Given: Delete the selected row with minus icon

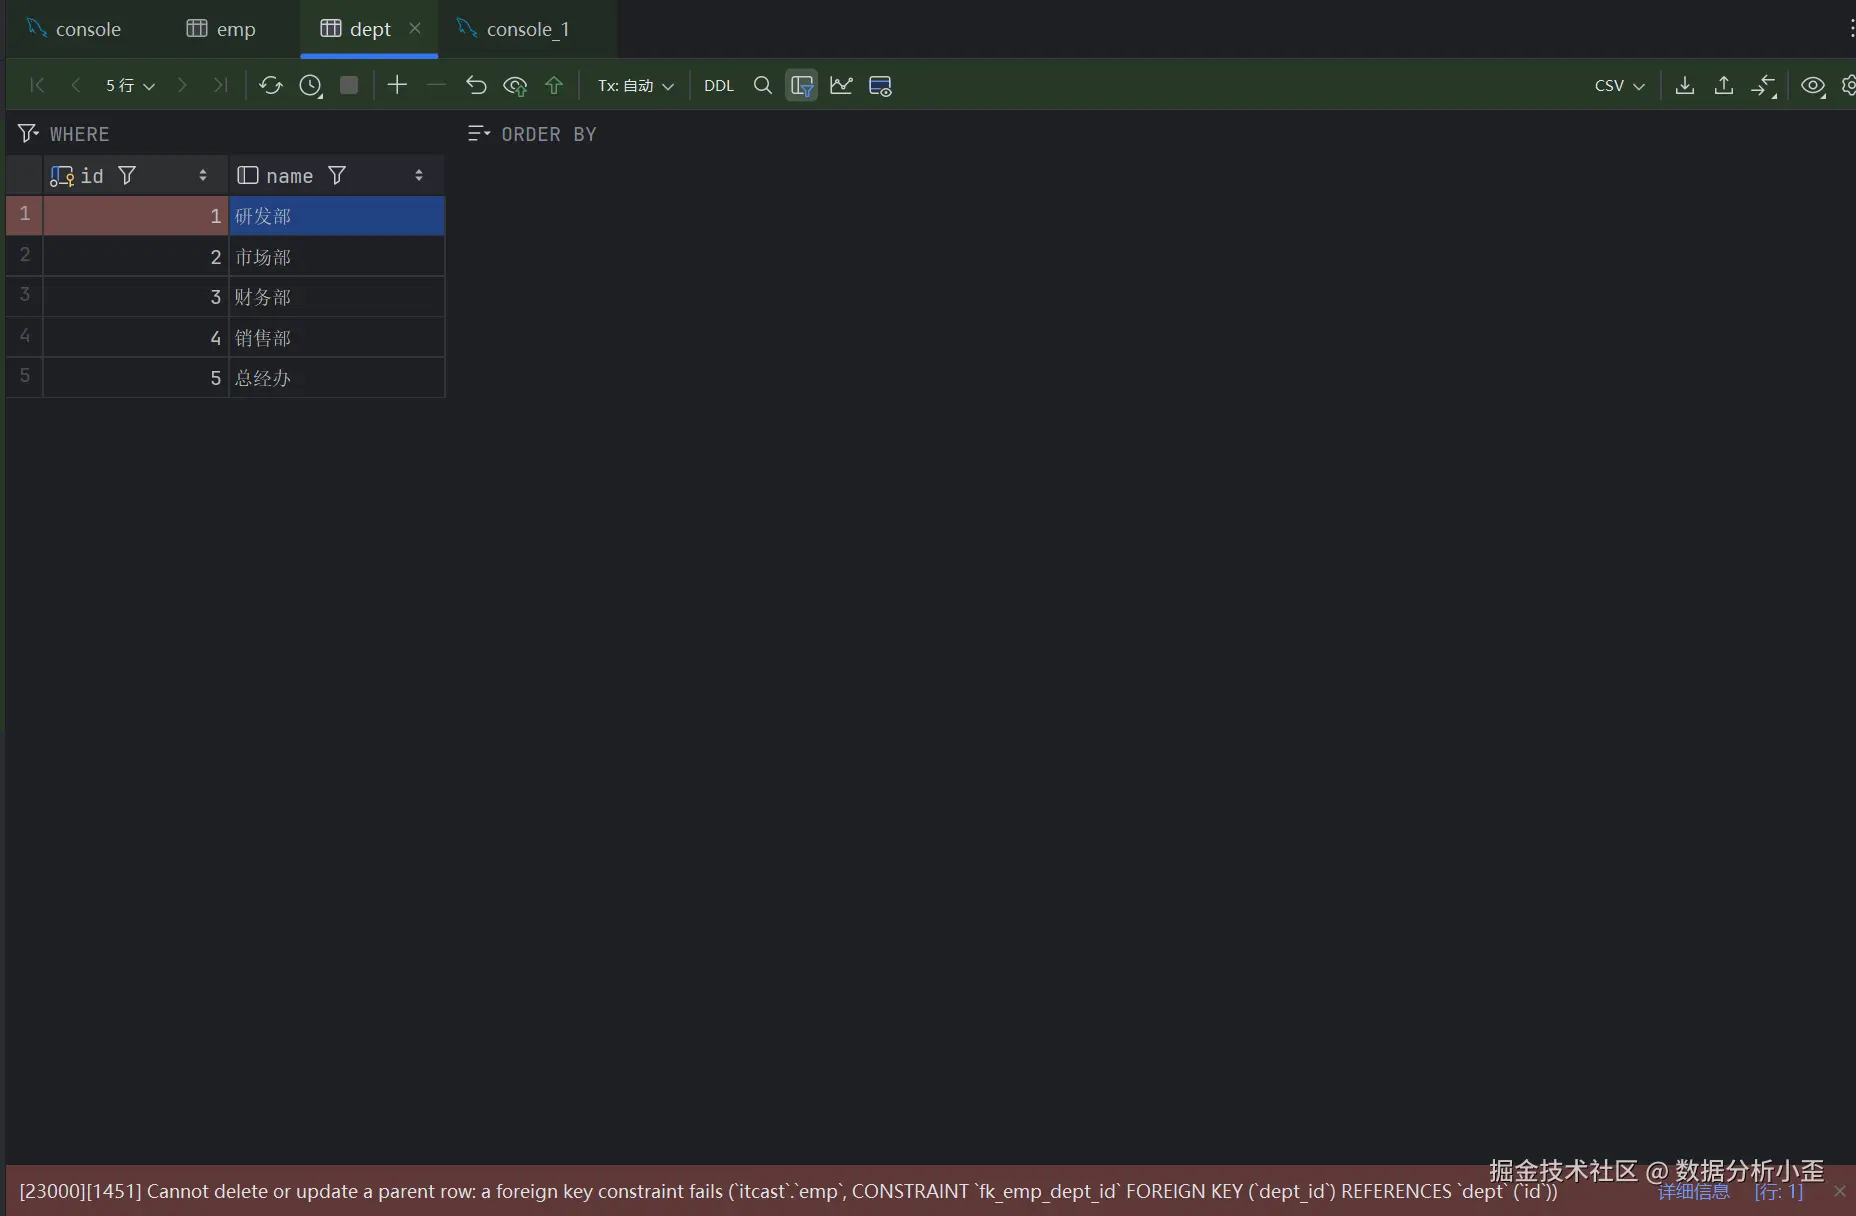Looking at the screenshot, I should point(436,86).
